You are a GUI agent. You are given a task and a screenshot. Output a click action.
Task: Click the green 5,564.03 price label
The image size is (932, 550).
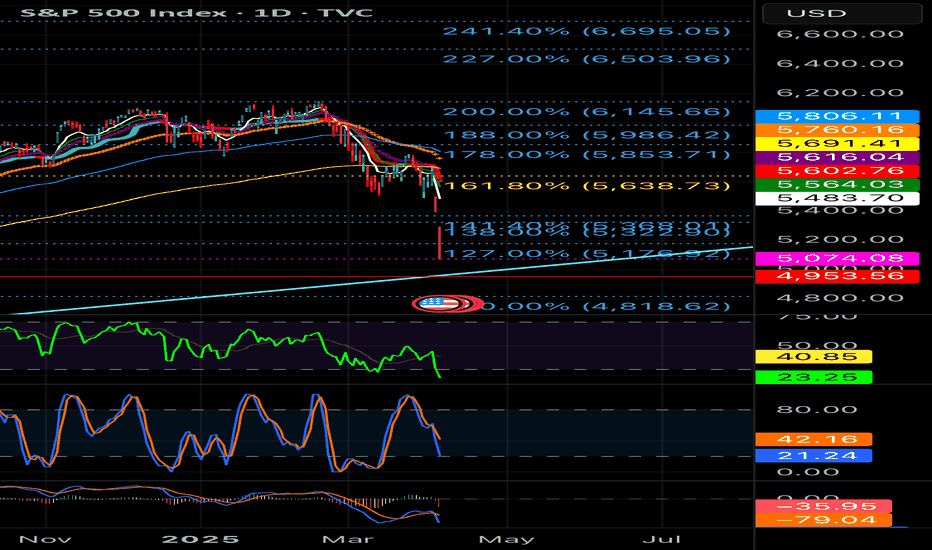837,184
